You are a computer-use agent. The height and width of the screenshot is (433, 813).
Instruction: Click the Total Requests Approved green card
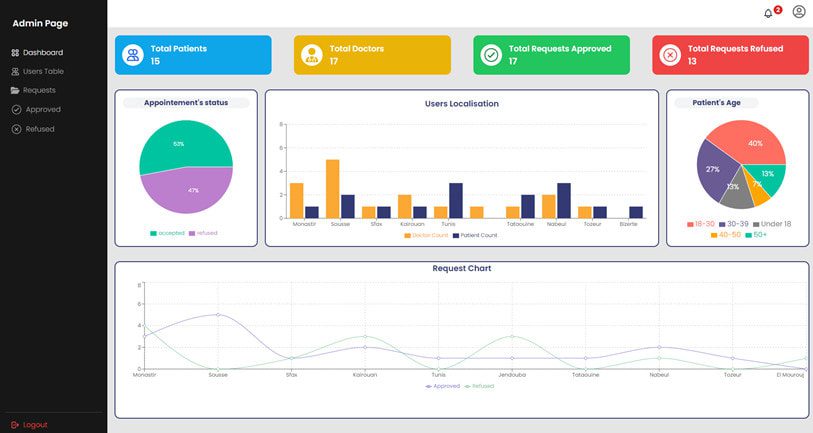[x=552, y=55]
